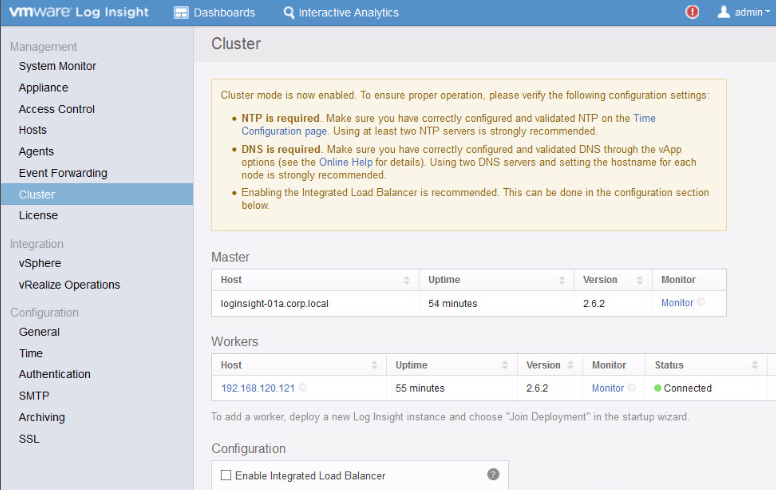Open worker host 192.168.120.121 link
This screenshot has height=490, width=776.
click(258, 389)
